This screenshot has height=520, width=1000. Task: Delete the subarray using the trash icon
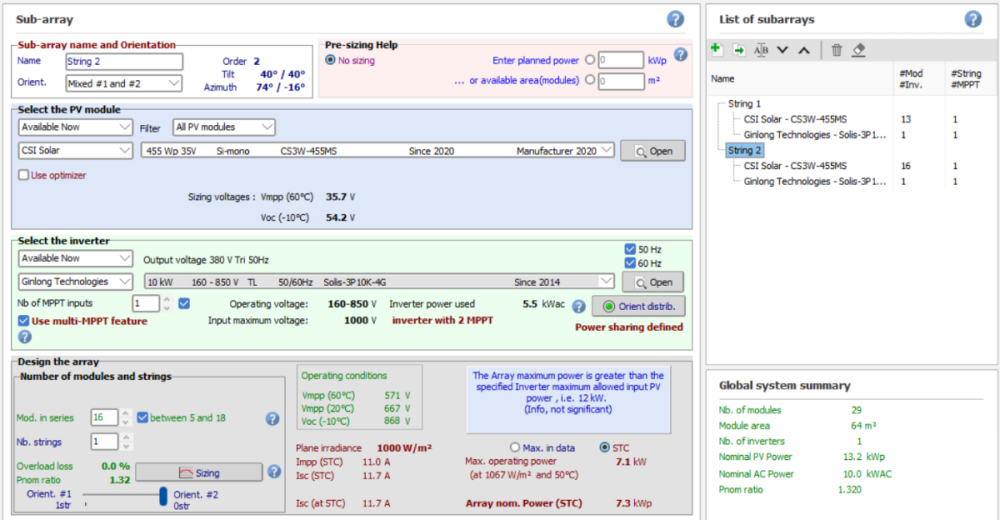point(837,49)
